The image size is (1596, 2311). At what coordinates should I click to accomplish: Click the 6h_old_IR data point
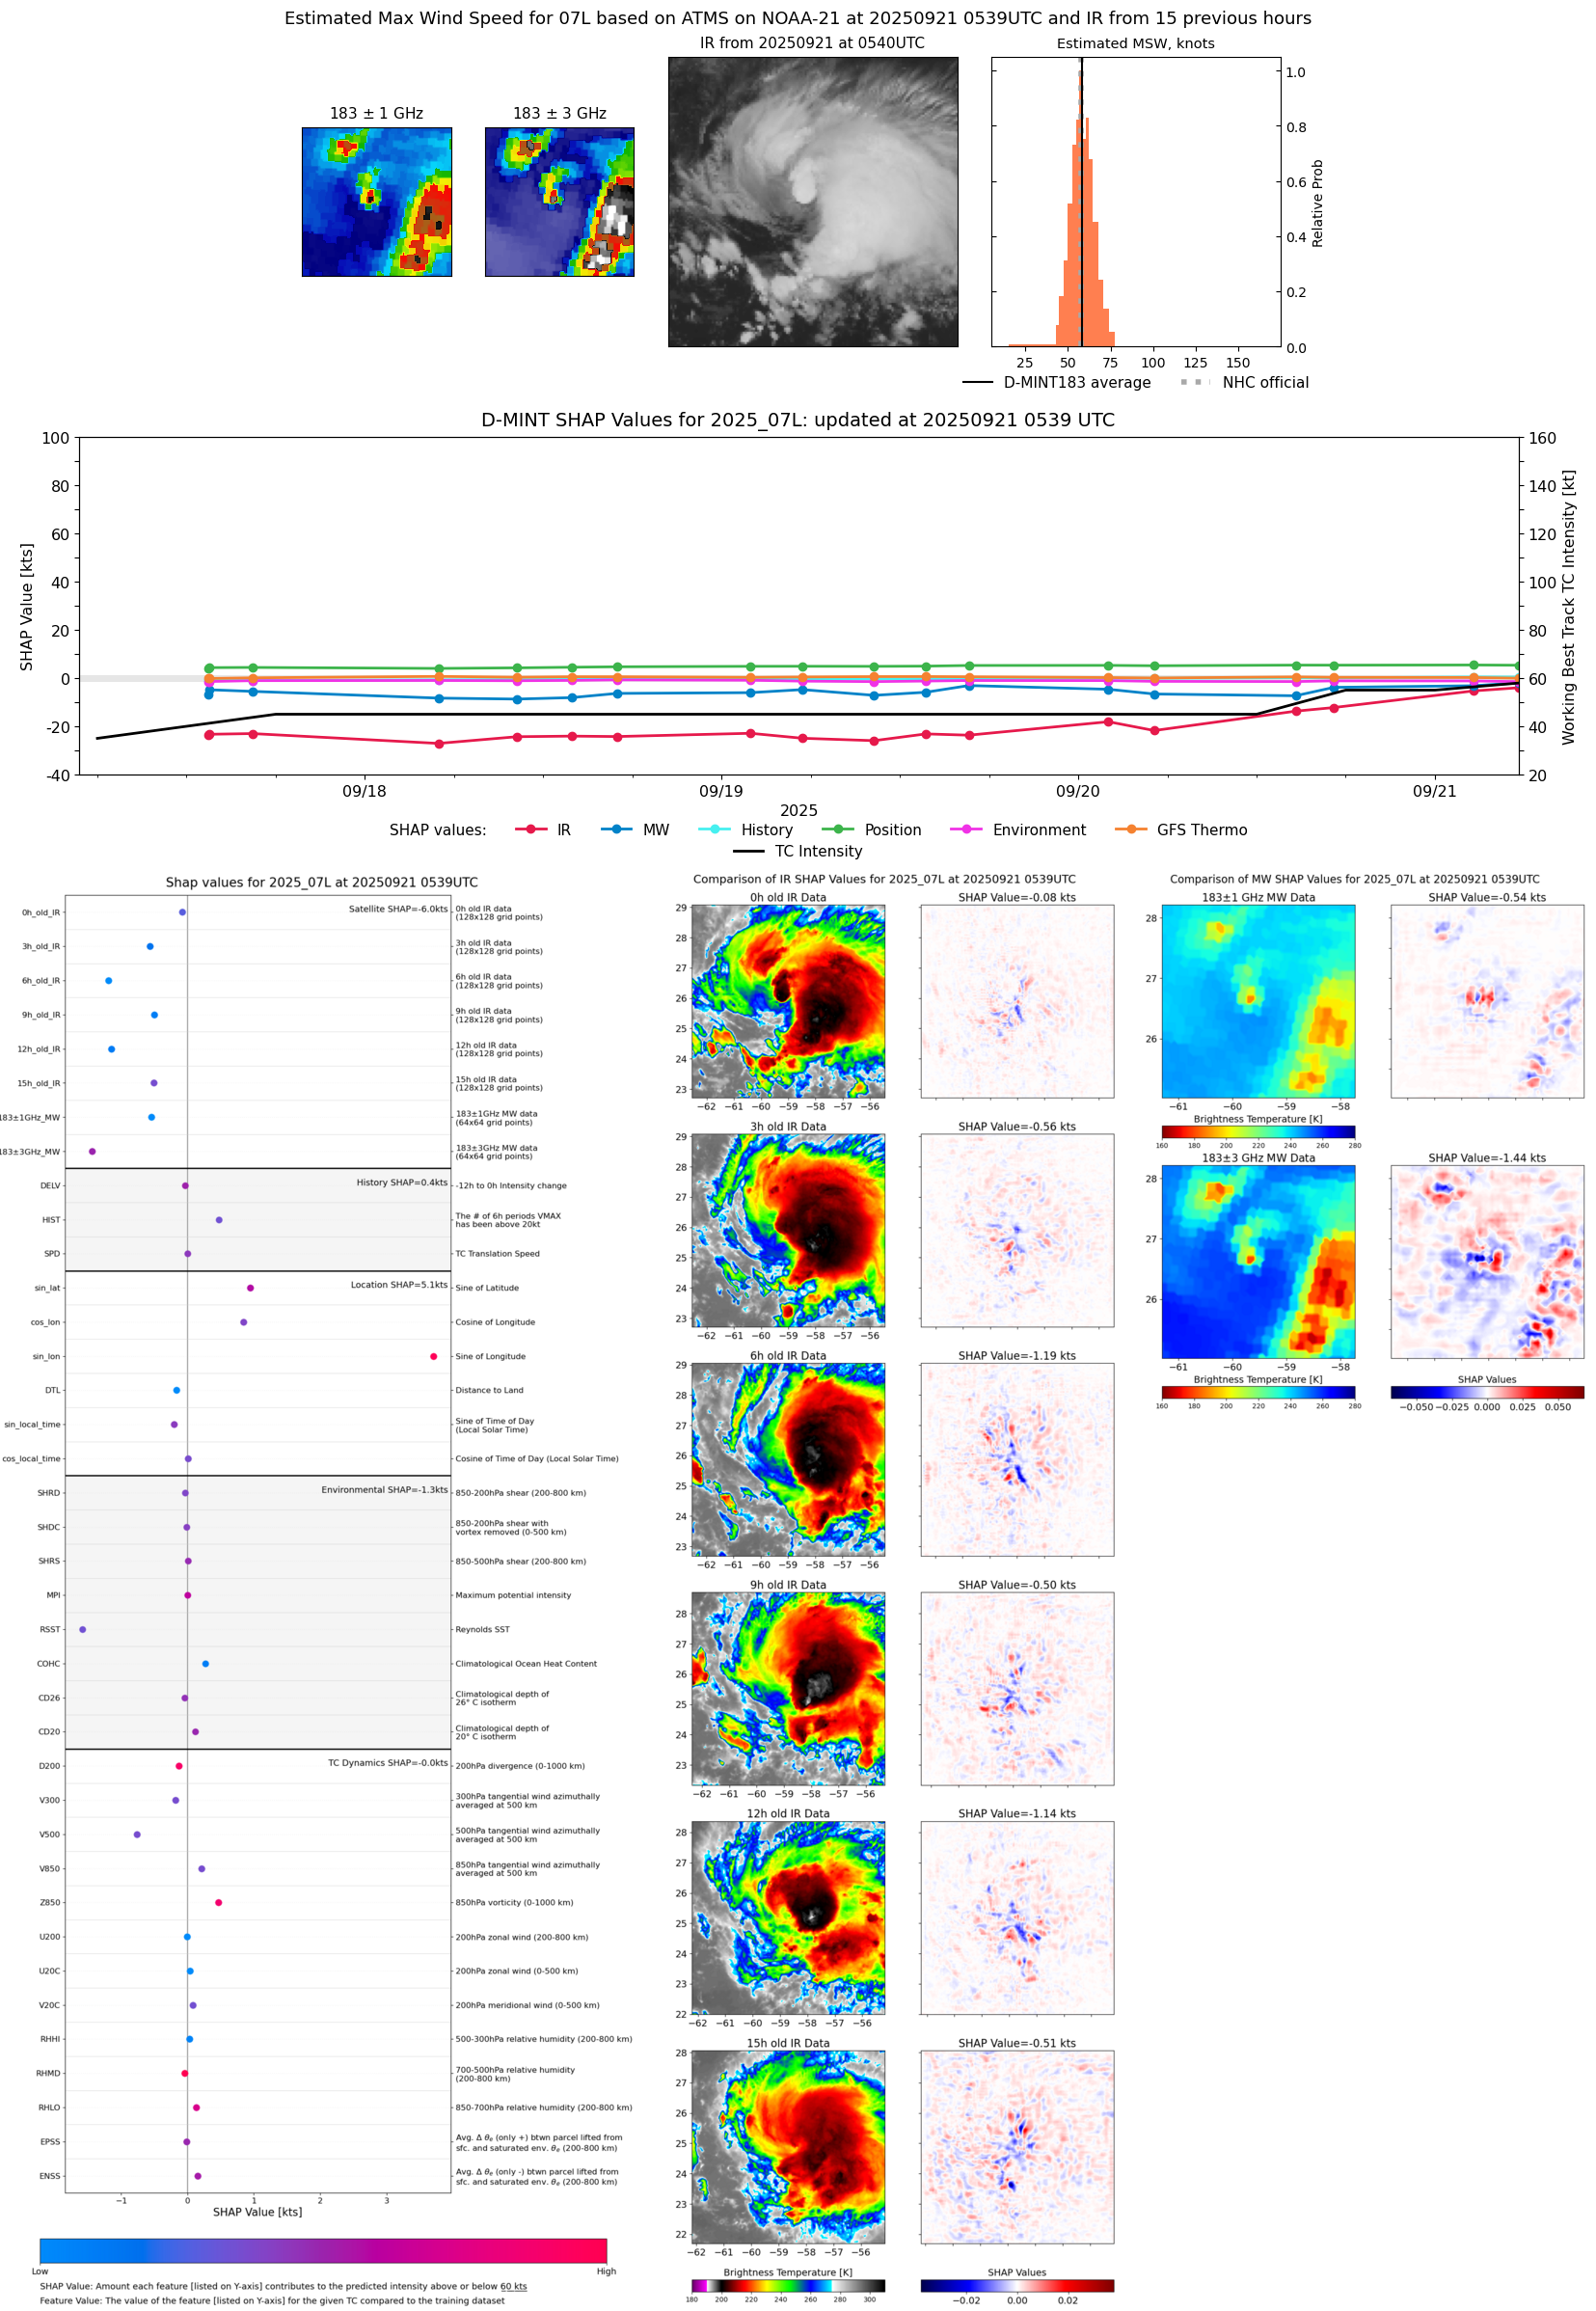[108, 980]
